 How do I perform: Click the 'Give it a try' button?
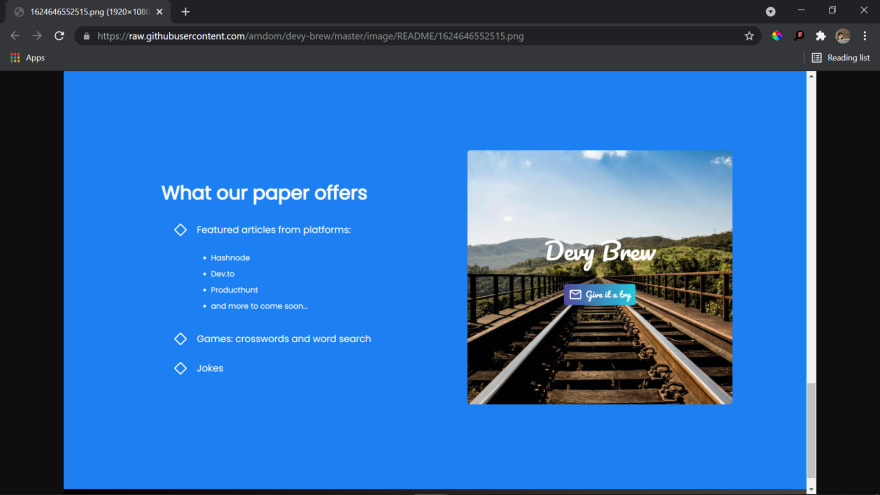(599, 295)
